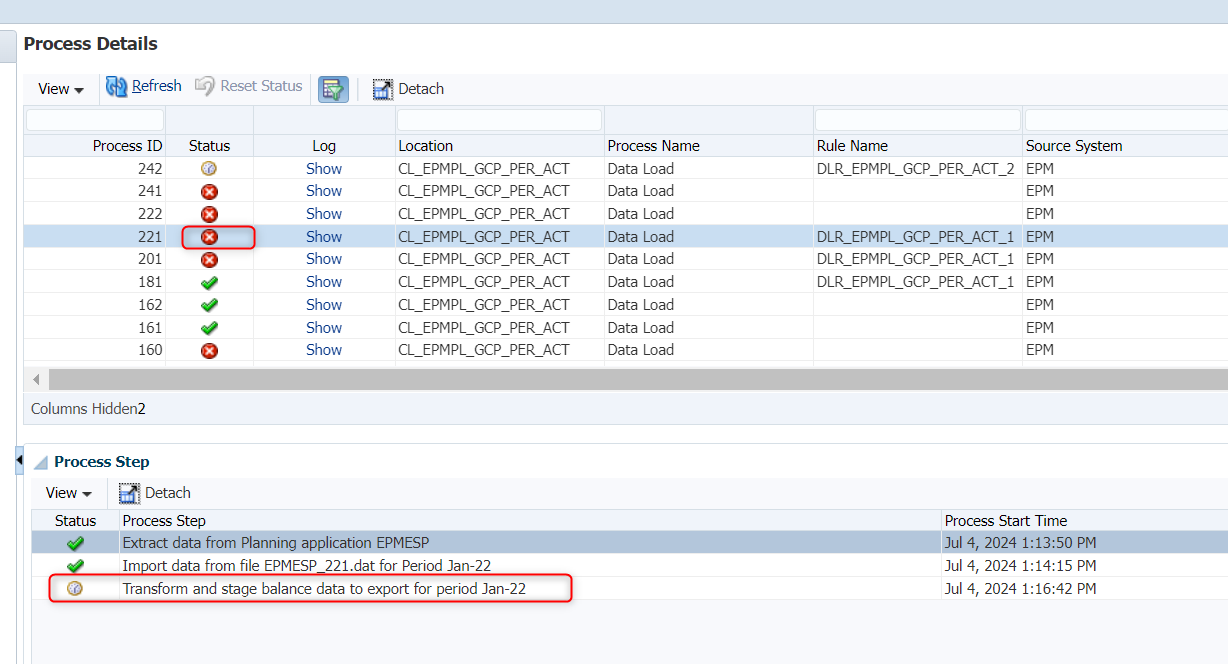The height and width of the screenshot is (664, 1228).
Task: Select rule name DLR_EPMPL_GCP_PER_ACT_2 cell
Action: point(915,169)
